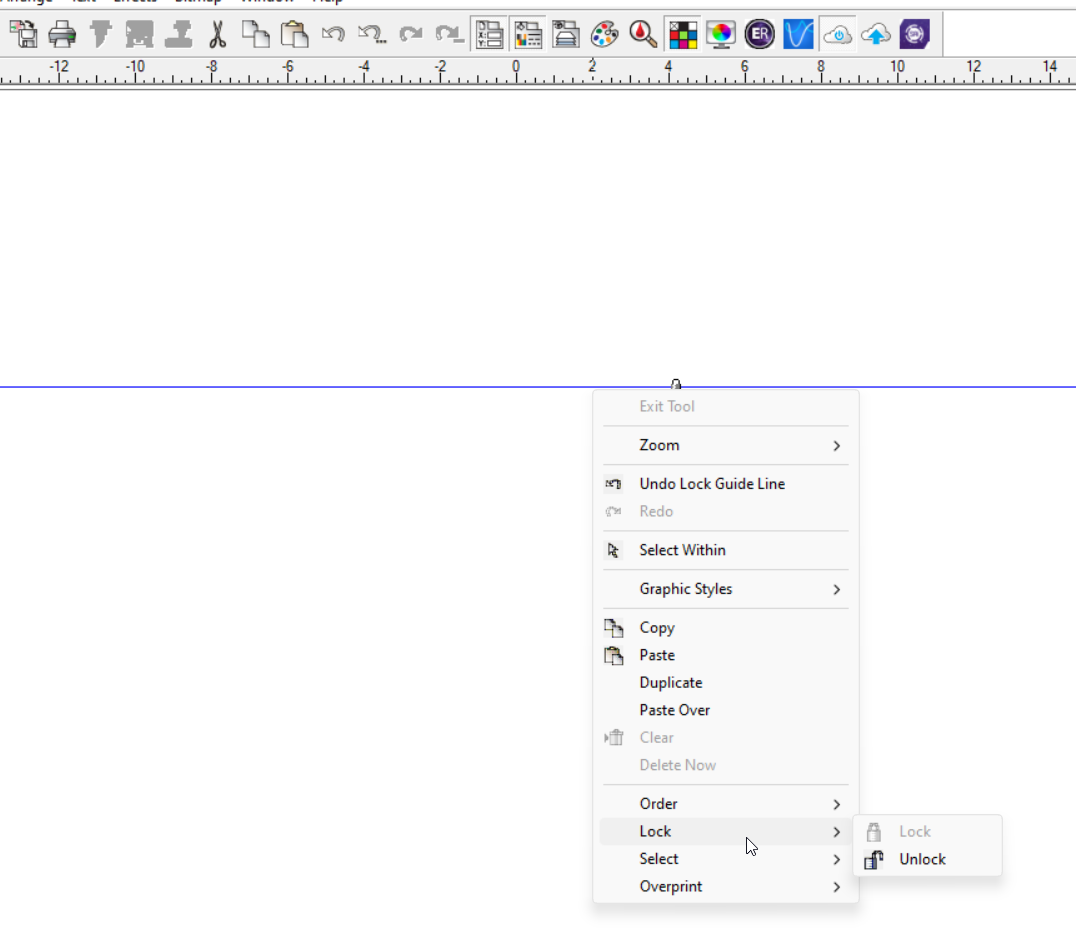The width and height of the screenshot is (1076, 941).
Task: Click the grayed Exit Tool entry
Action: point(726,406)
